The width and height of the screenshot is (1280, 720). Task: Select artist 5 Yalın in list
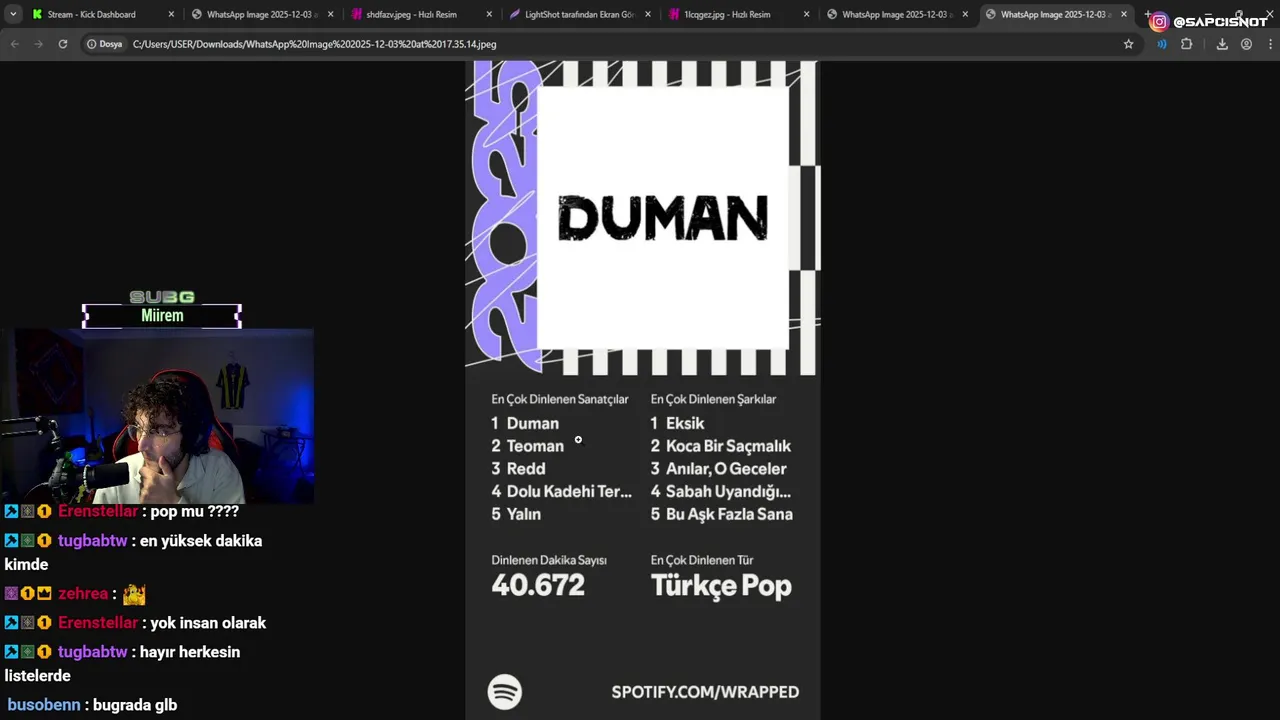point(516,514)
